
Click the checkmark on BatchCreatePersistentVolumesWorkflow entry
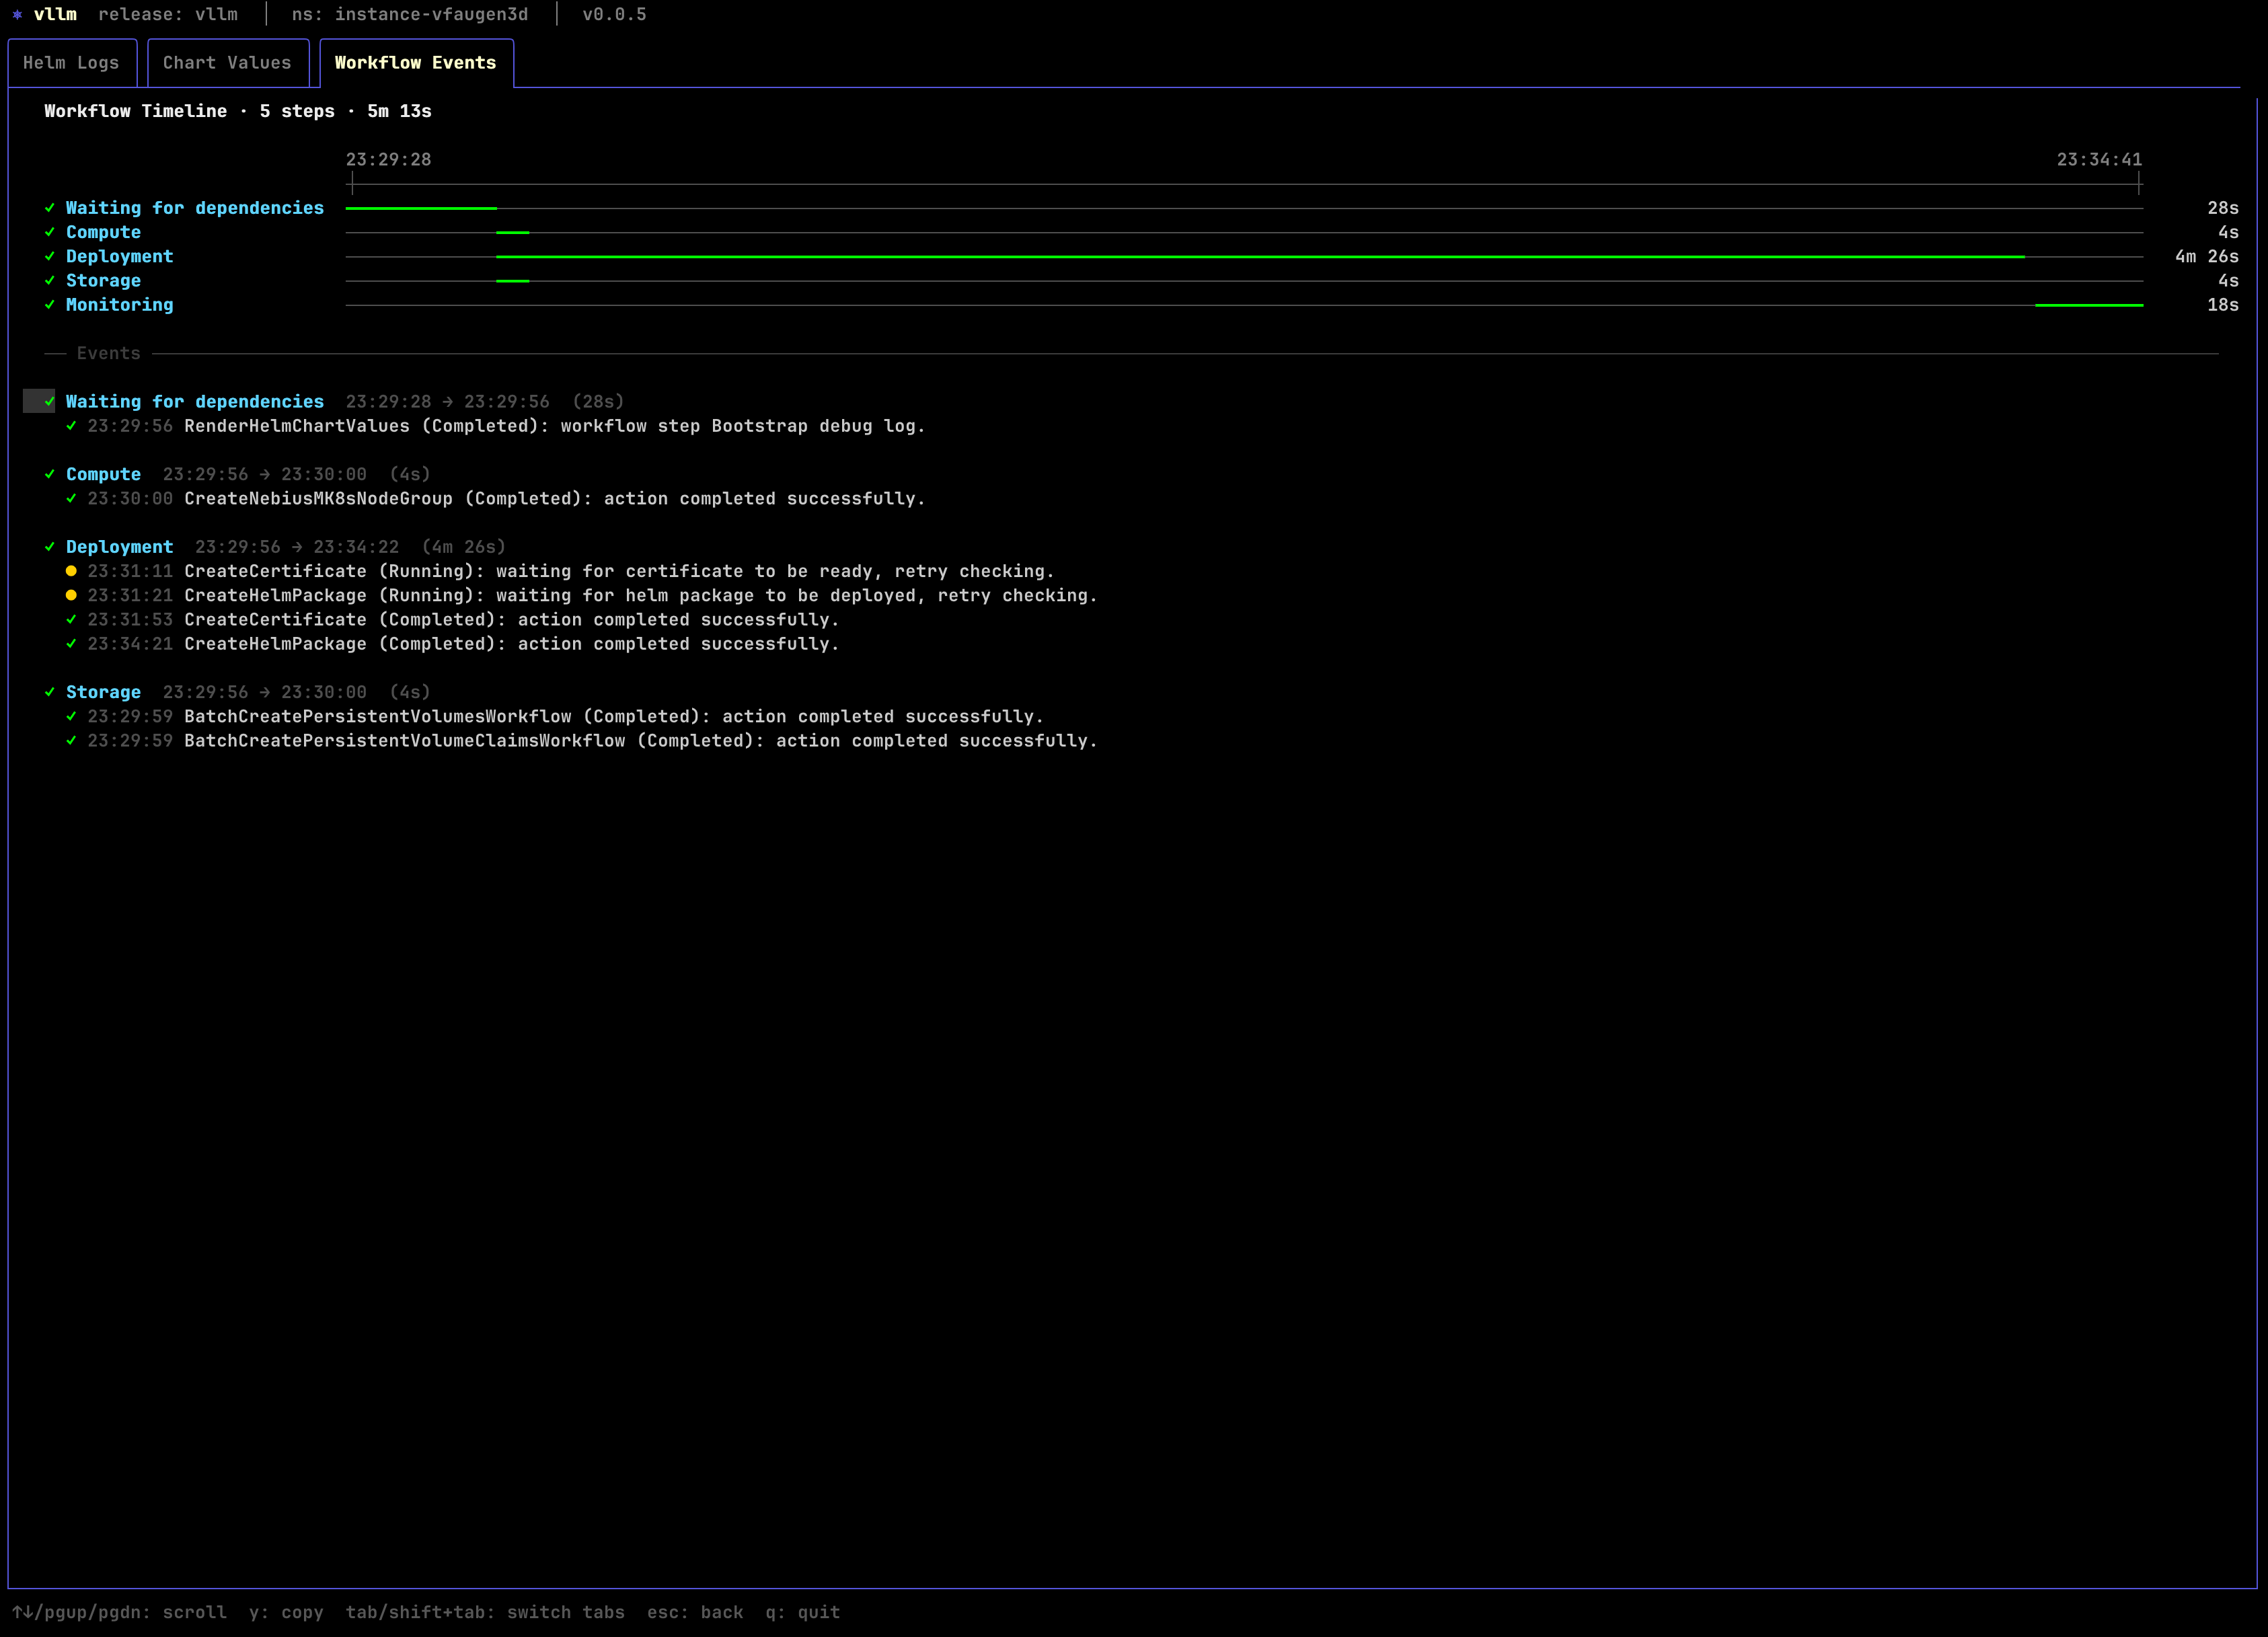tap(70, 716)
